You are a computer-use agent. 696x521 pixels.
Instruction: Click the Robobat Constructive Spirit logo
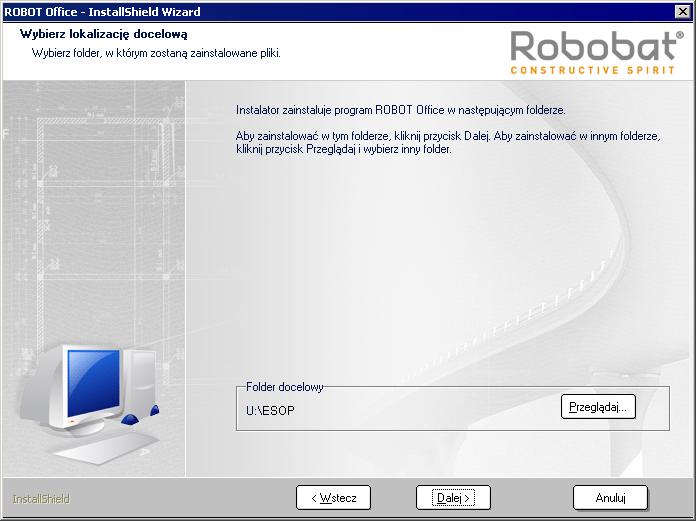(597, 52)
